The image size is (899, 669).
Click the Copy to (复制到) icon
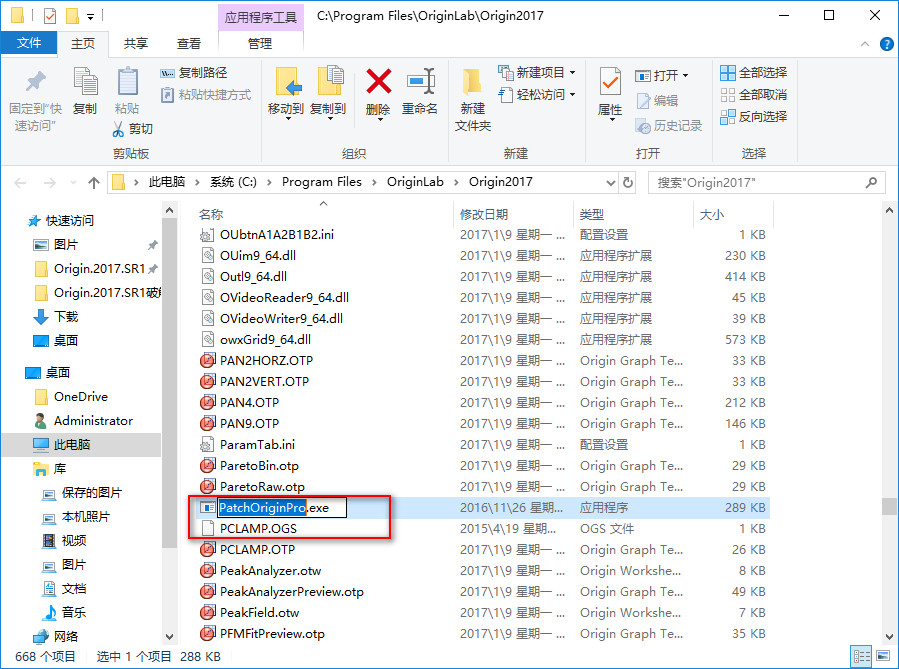[x=329, y=81]
